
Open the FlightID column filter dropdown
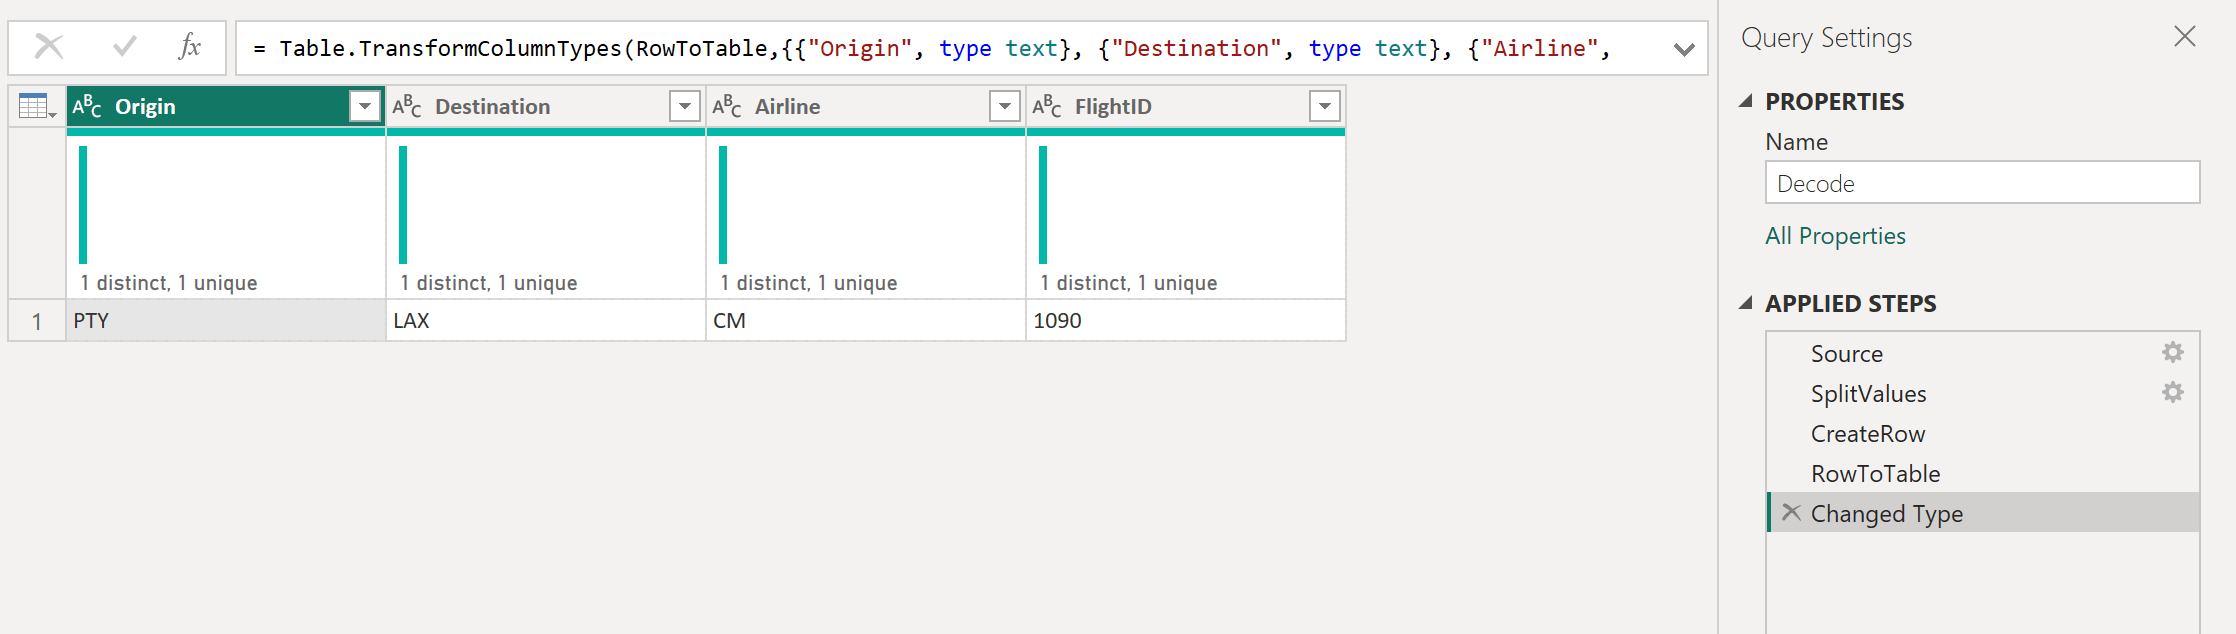1325,106
